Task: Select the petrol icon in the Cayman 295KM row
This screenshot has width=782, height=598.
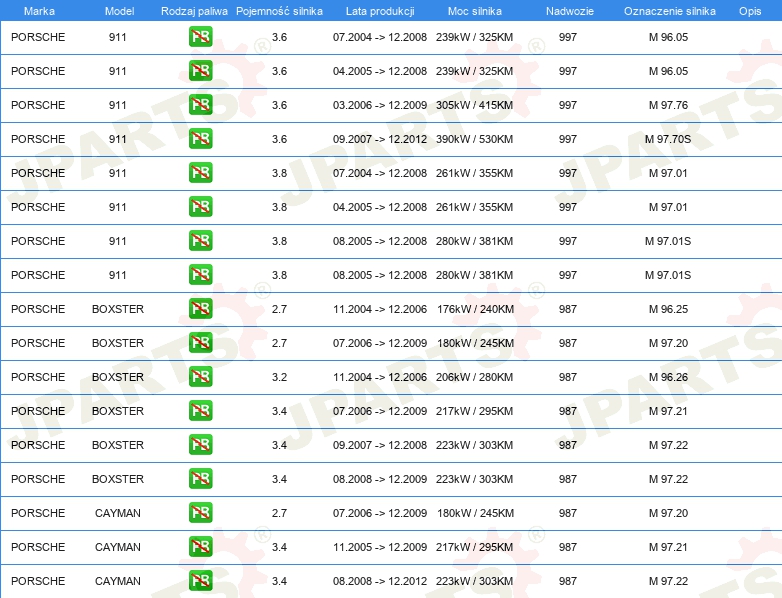Action: (x=200, y=547)
